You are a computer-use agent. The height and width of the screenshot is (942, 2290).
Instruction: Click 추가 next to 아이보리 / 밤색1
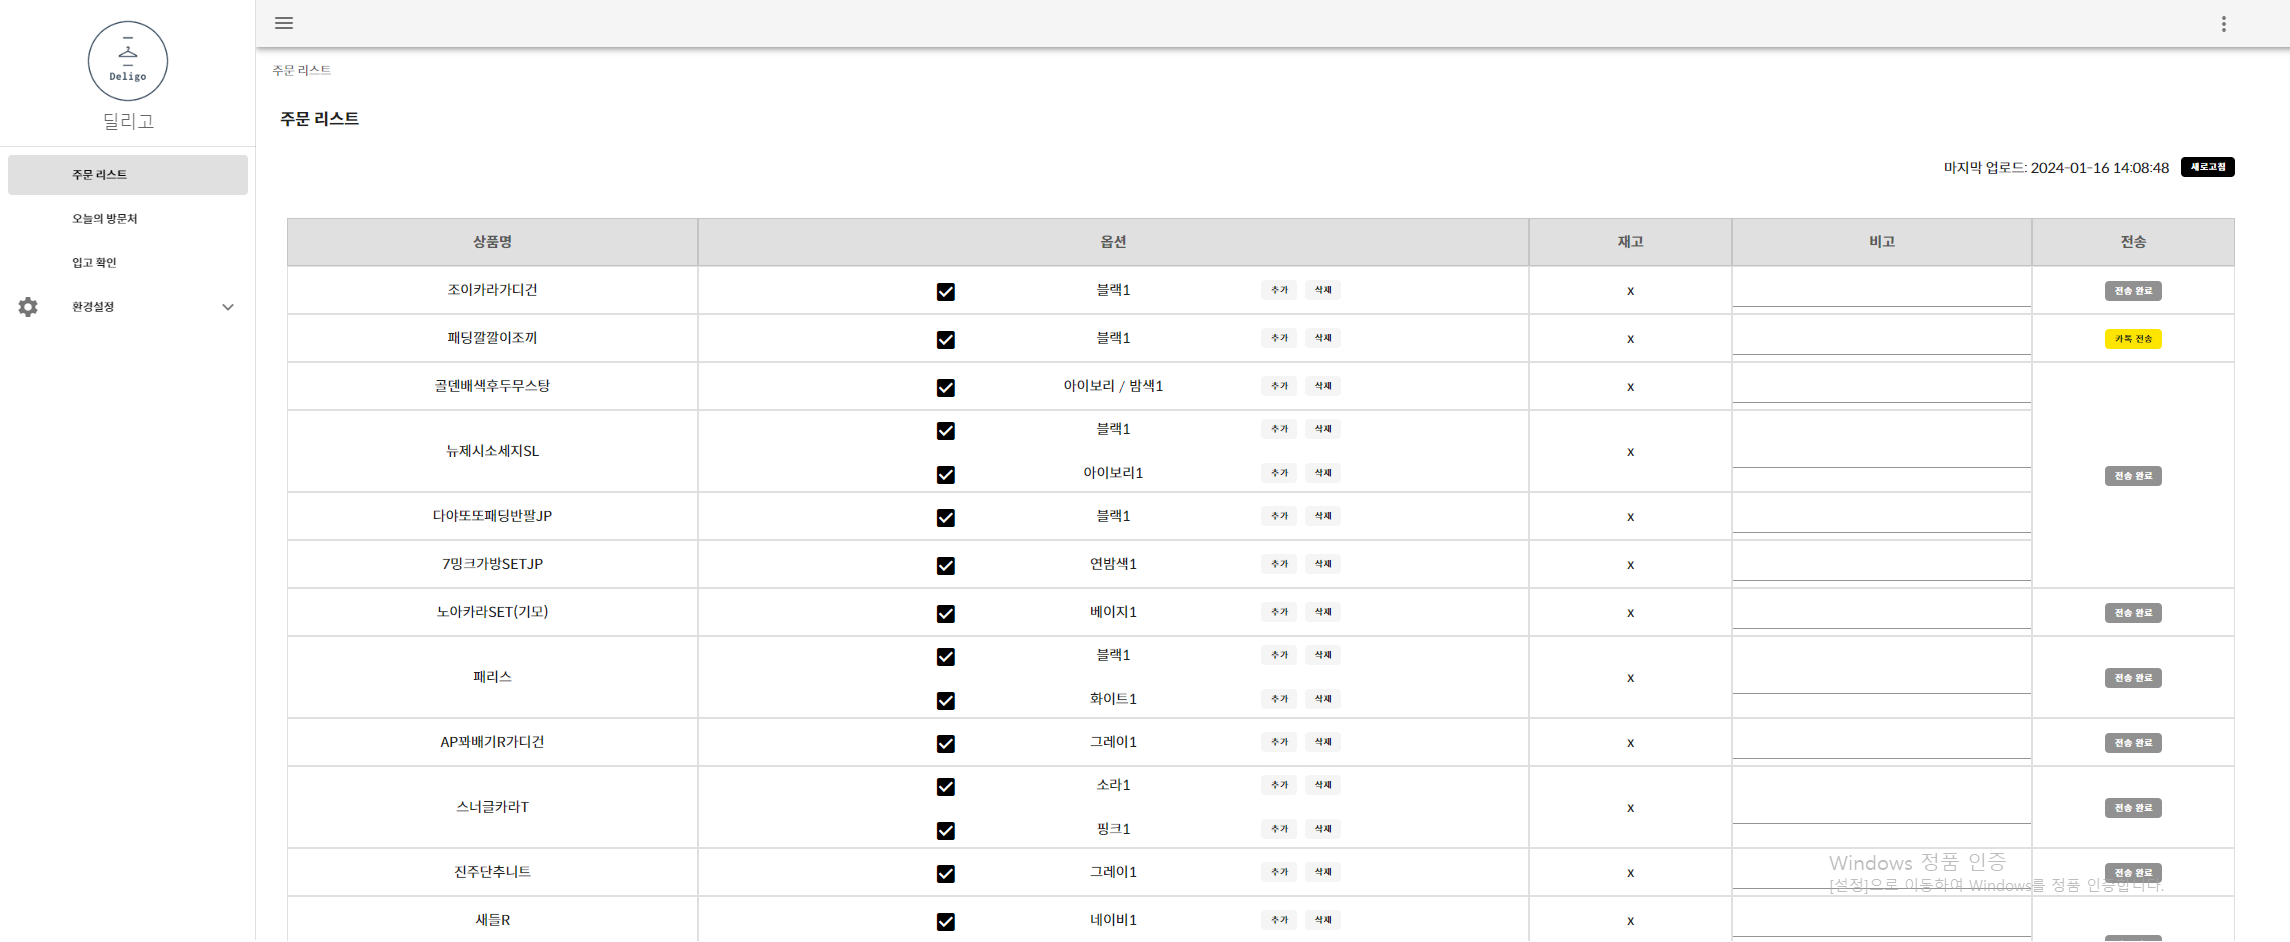pos(1279,386)
